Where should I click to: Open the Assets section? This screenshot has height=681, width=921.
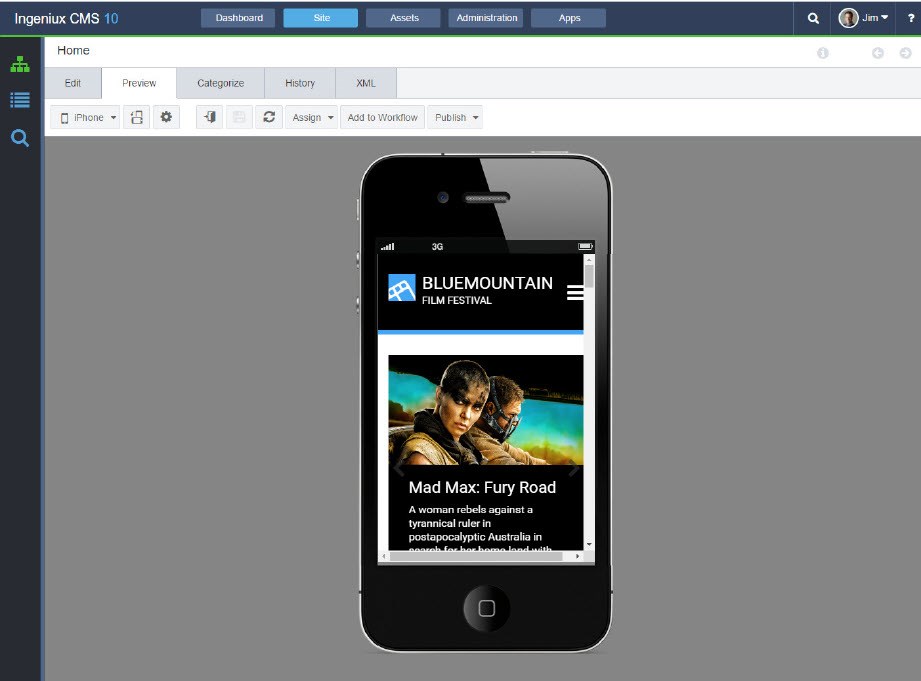[x=403, y=18]
